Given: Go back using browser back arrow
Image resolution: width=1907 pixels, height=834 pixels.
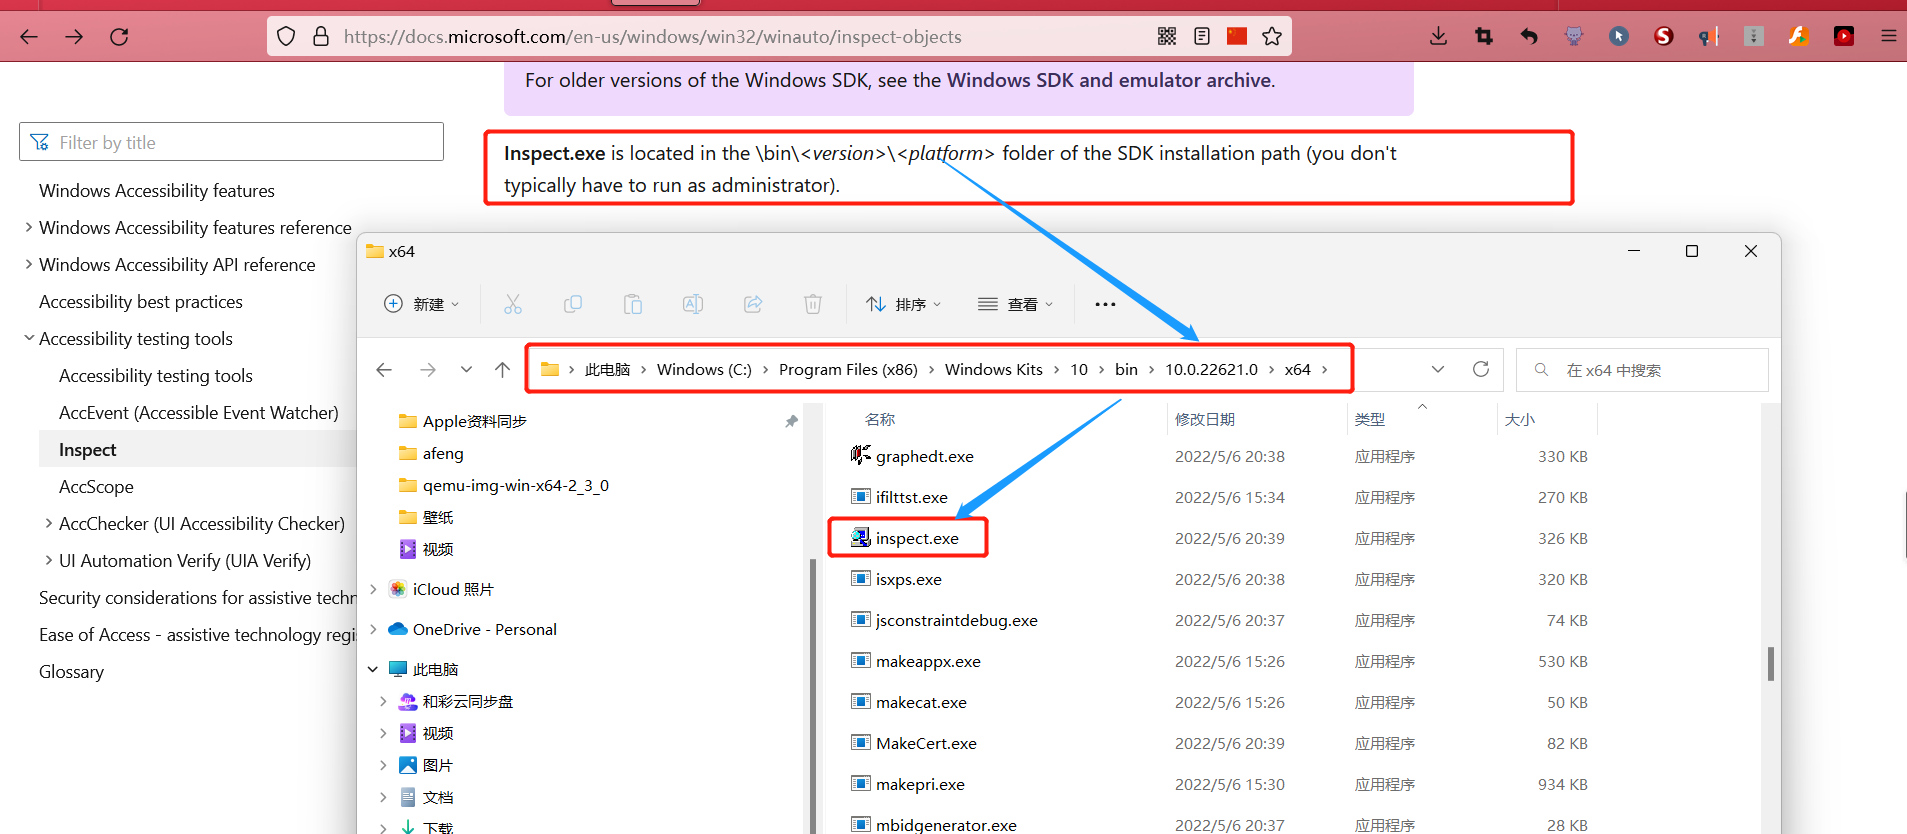Looking at the screenshot, I should click(29, 37).
